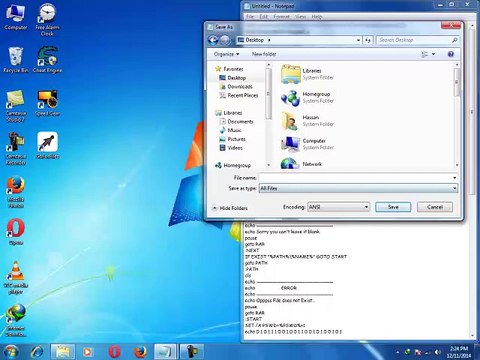Select Documents library

(x=236, y=122)
